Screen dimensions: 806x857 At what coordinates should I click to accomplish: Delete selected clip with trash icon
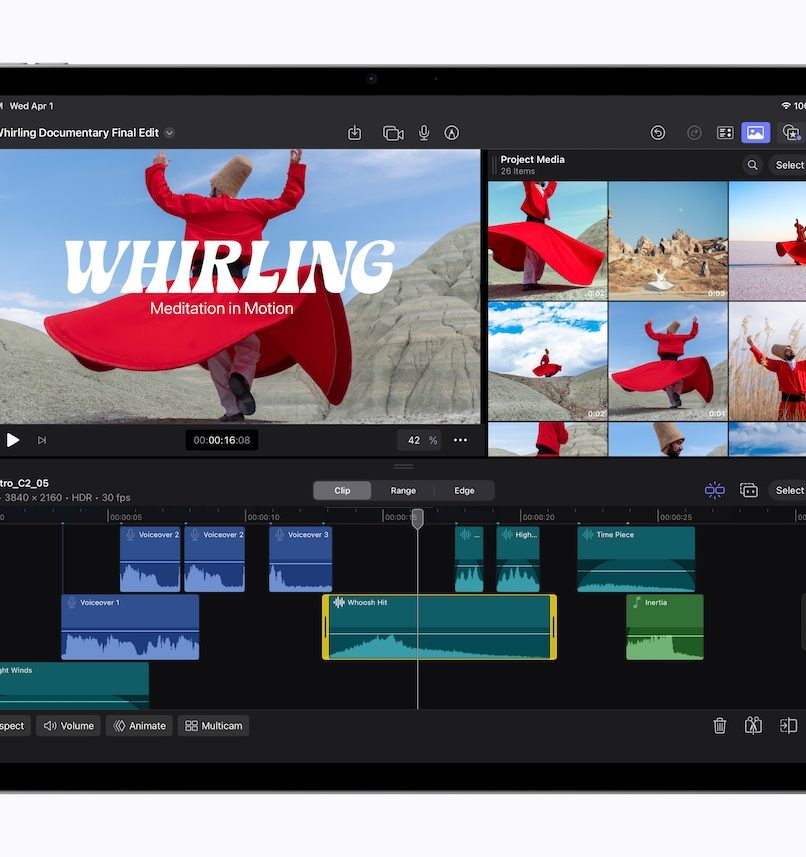tap(719, 726)
